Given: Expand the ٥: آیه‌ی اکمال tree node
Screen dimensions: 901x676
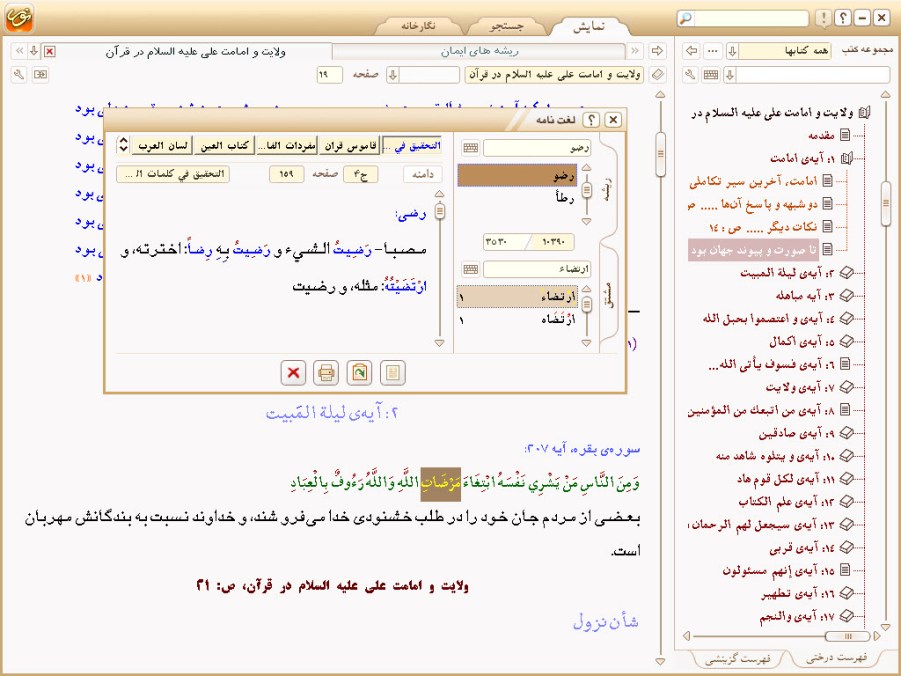Looking at the screenshot, I should click(846, 341).
